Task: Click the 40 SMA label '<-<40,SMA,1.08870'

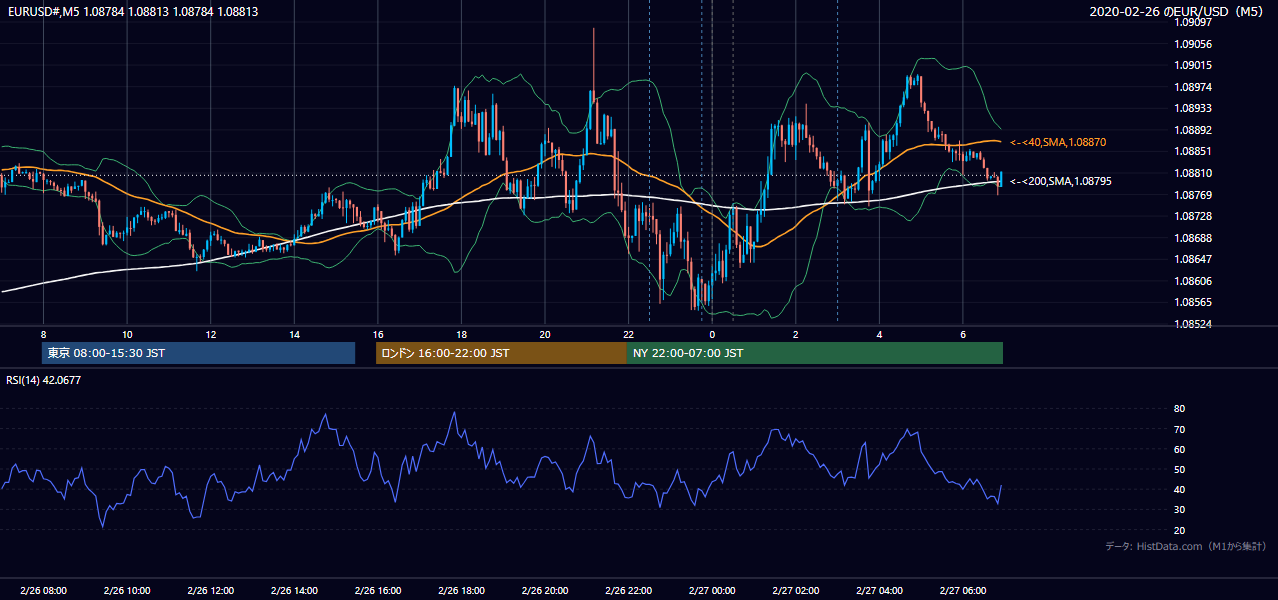Action: click(1058, 143)
